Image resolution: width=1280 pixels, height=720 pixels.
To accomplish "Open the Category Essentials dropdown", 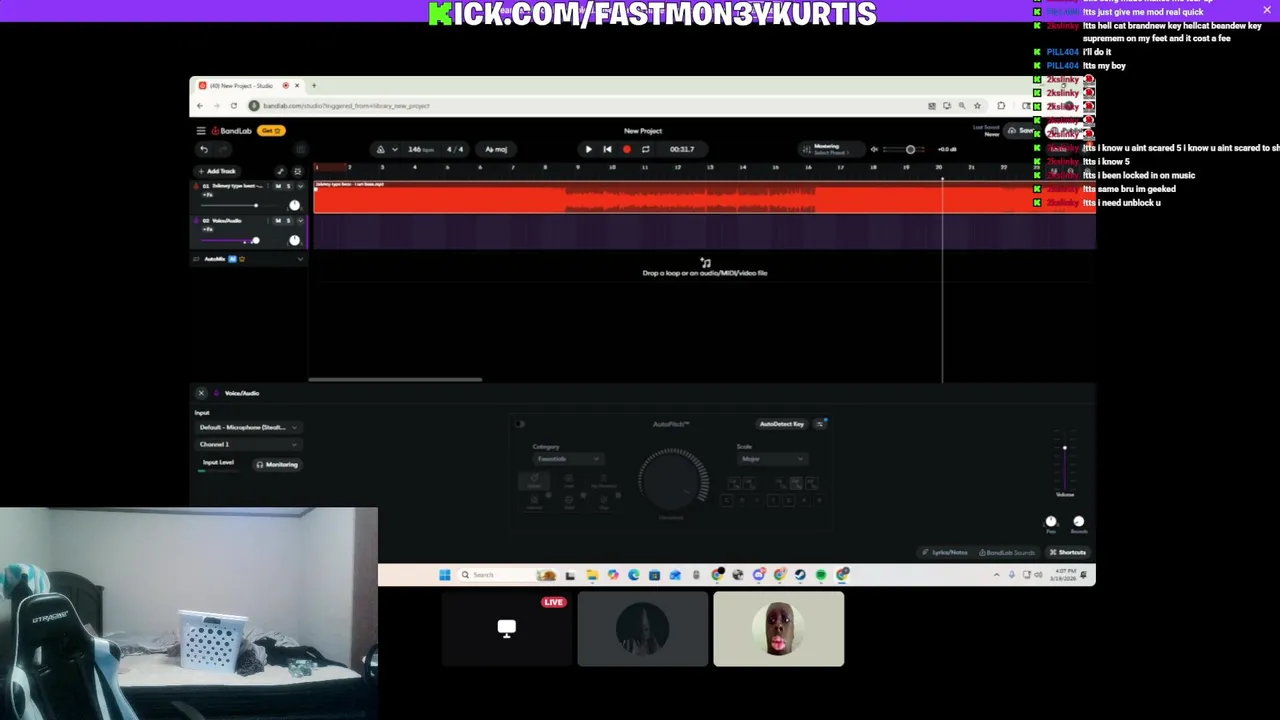I will pos(568,459).
